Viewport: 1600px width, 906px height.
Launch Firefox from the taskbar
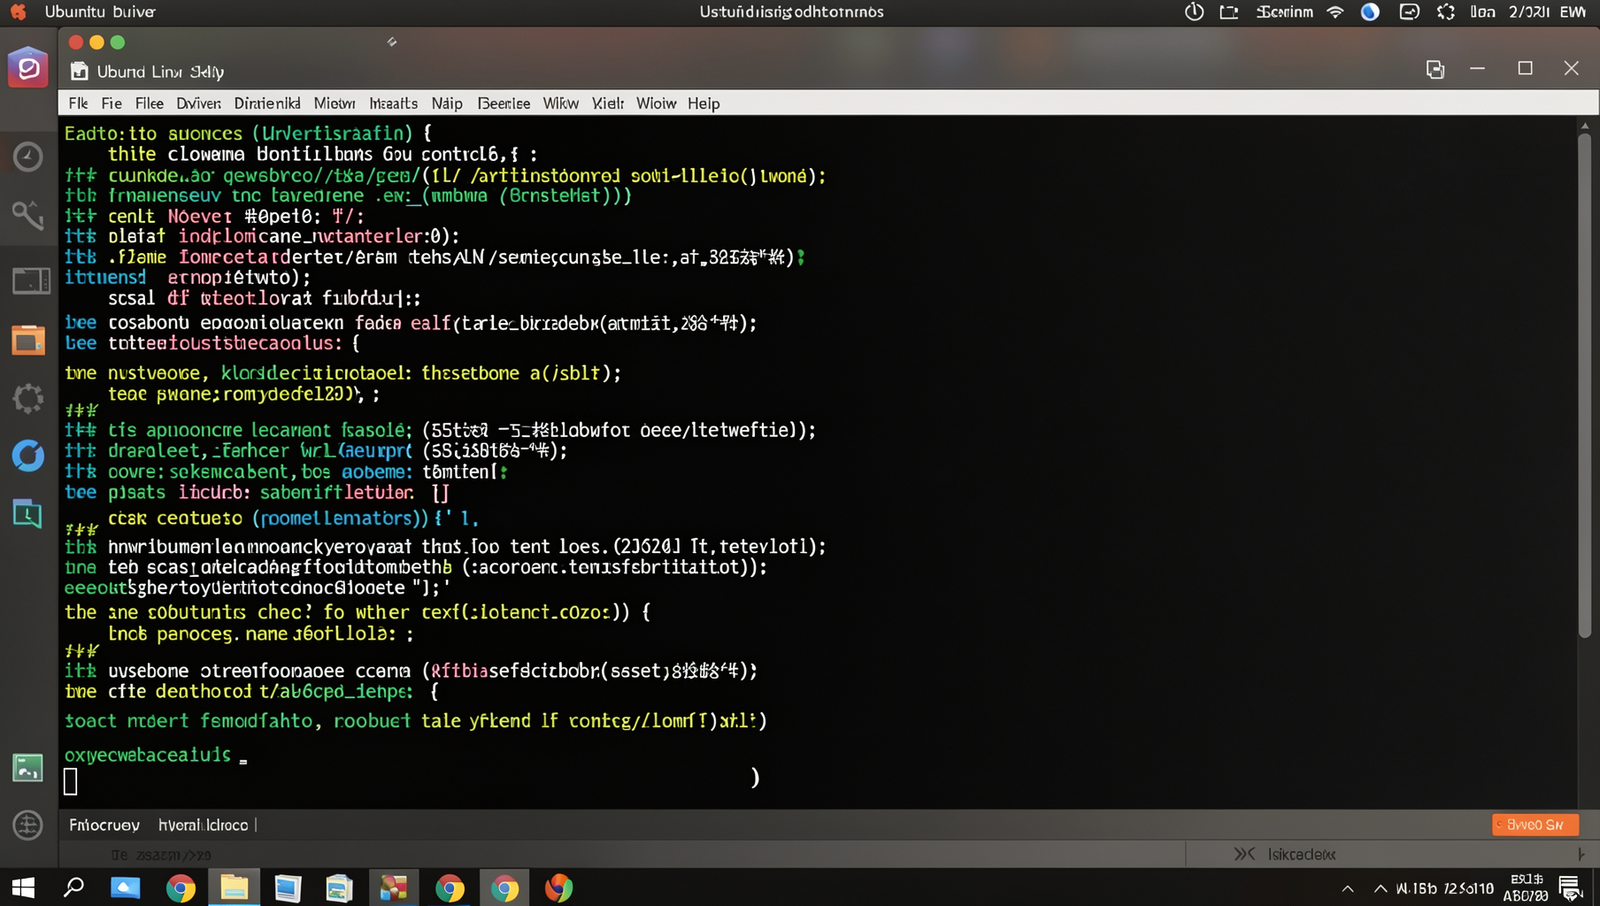[559, 888]
